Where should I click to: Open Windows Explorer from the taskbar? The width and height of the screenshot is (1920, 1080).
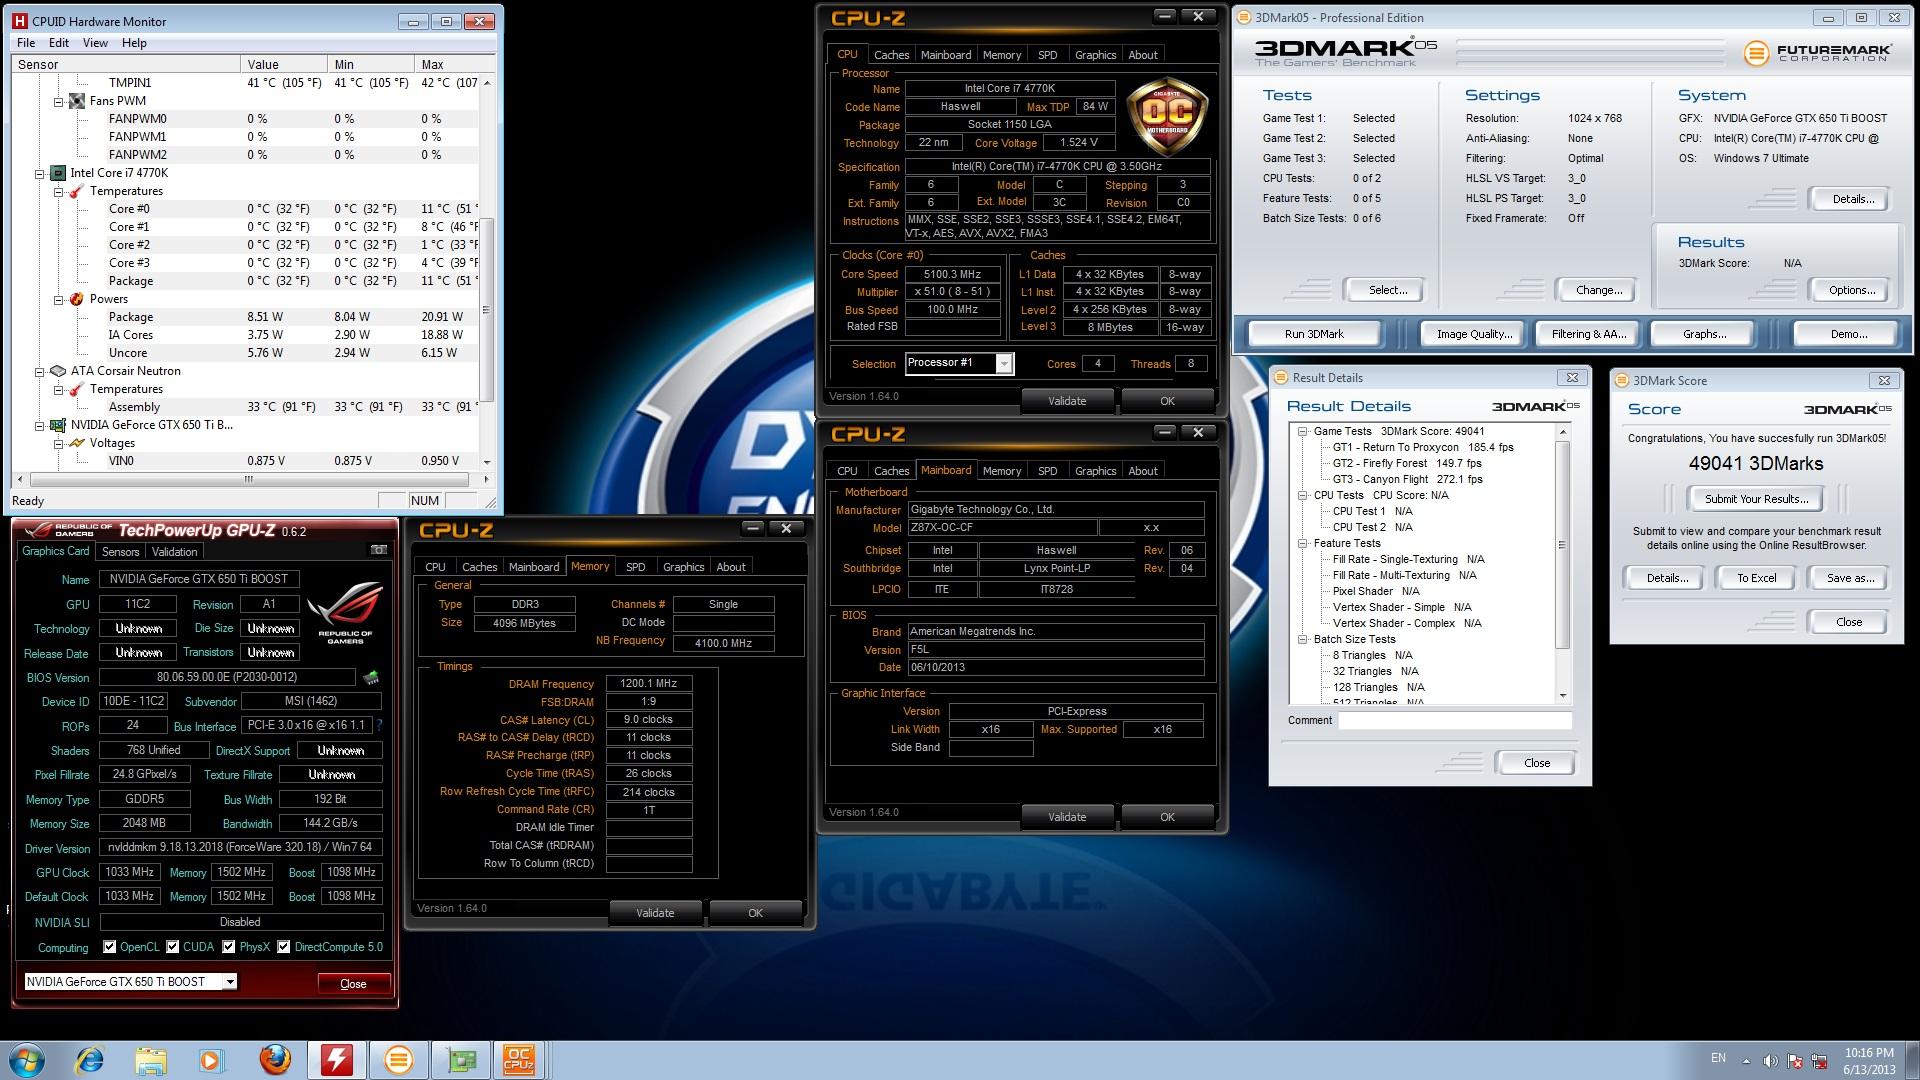[150, 1059]
